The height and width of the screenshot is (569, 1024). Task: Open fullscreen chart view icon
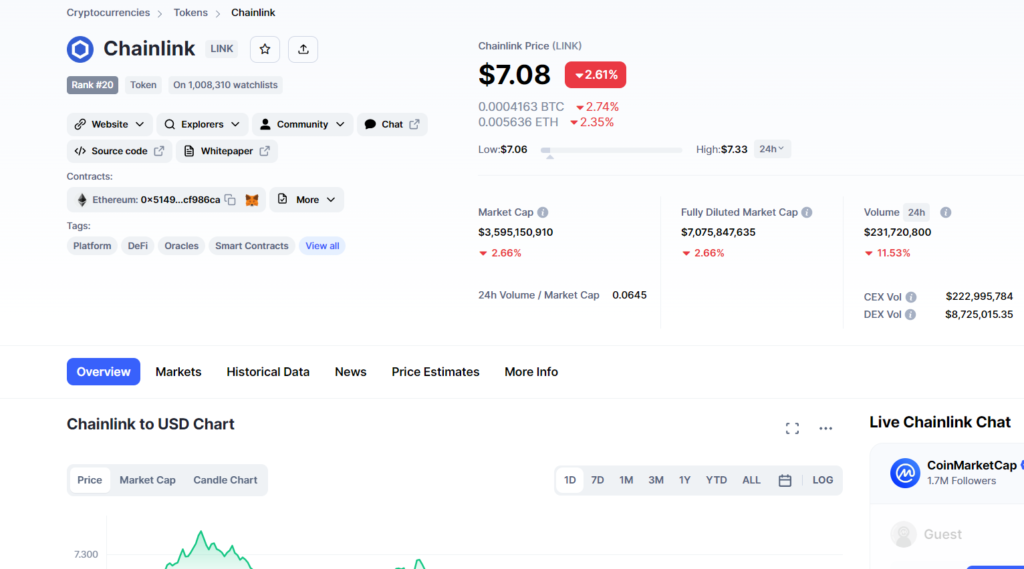[x=792, y=428]
